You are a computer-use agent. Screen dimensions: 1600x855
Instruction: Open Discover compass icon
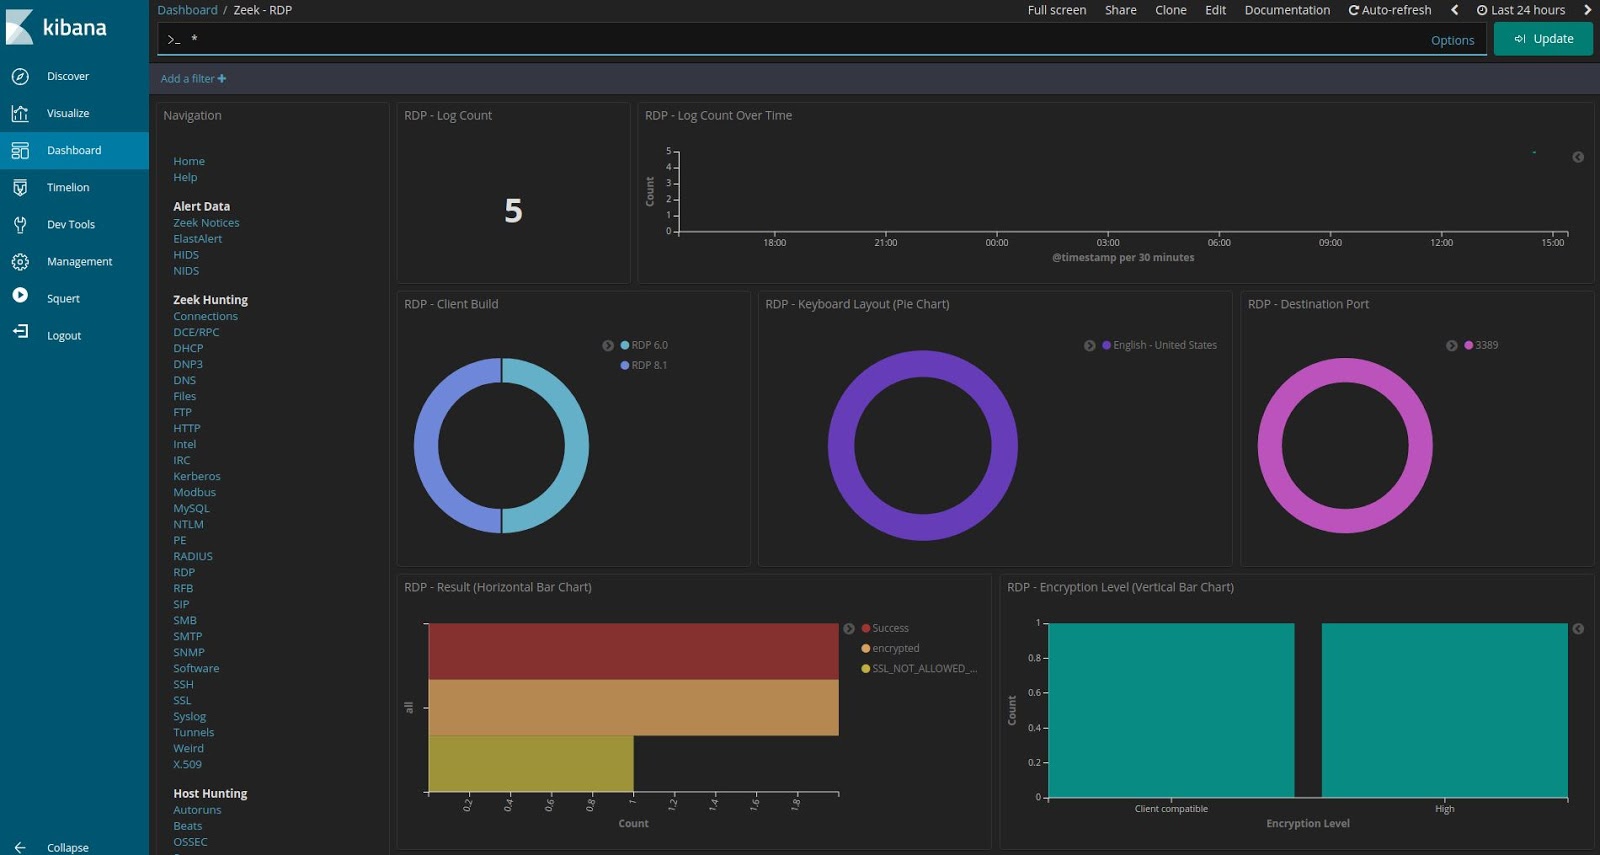(x=20, y=76)
